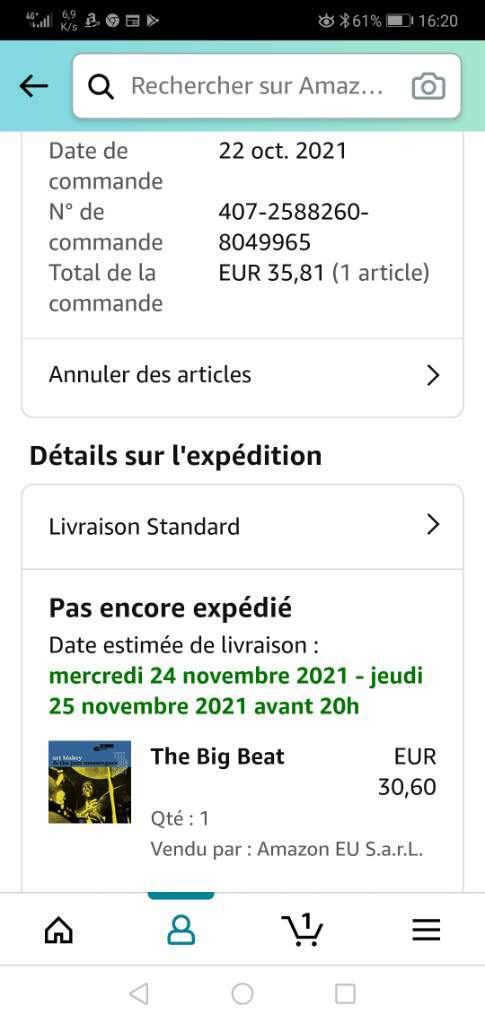This screenshot has height=1023, width=485.
Task: Expand the Annuler des articles chevron
Action: click(433, 375)
